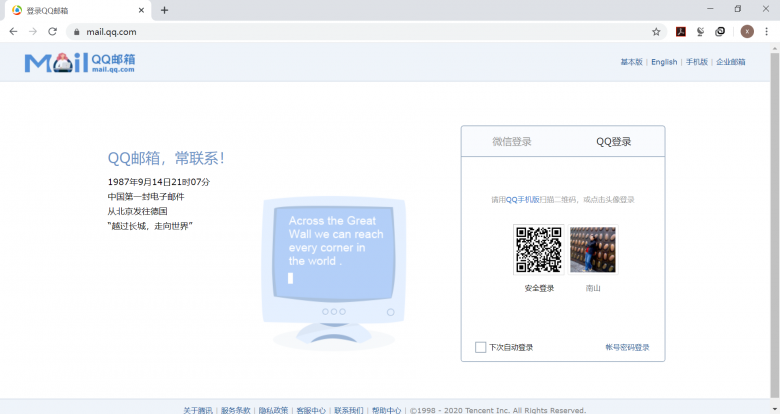The height and width of the screenshot is (414, 780).
Task: Switch page language to English
Action: pyautogui.click(x=664, y=62)
